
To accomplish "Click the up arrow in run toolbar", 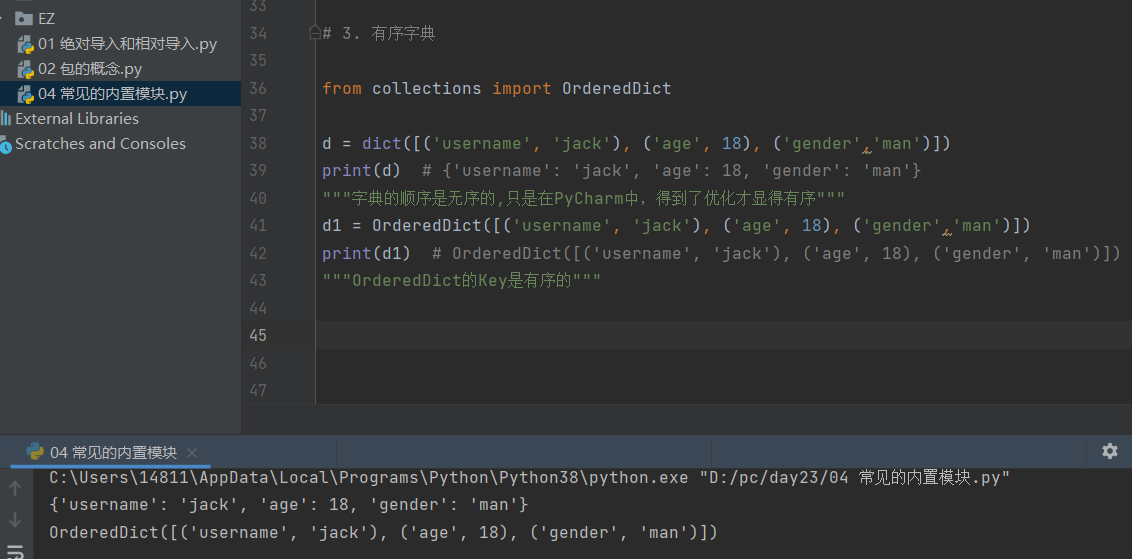I will [x=14, y=489].
